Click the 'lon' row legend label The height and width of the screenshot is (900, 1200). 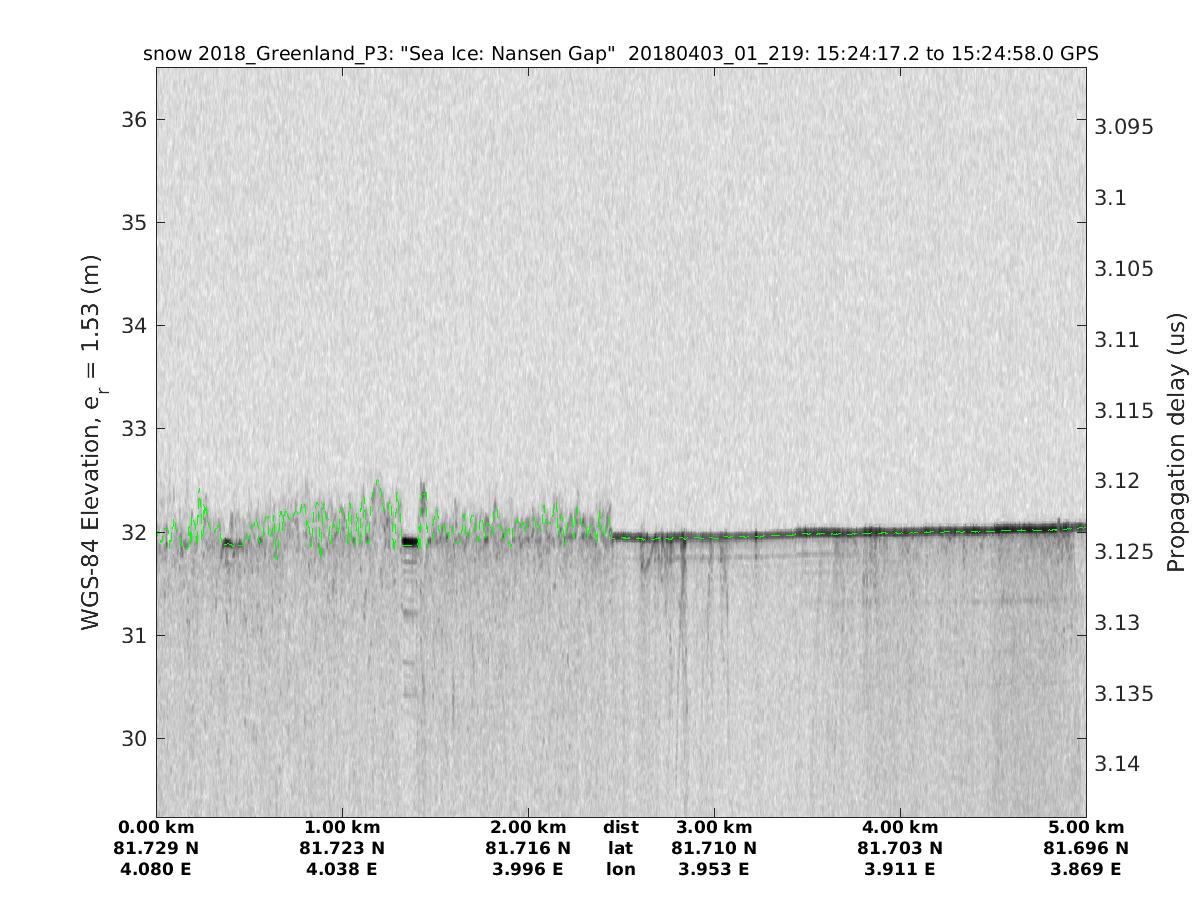pos(620,869)
